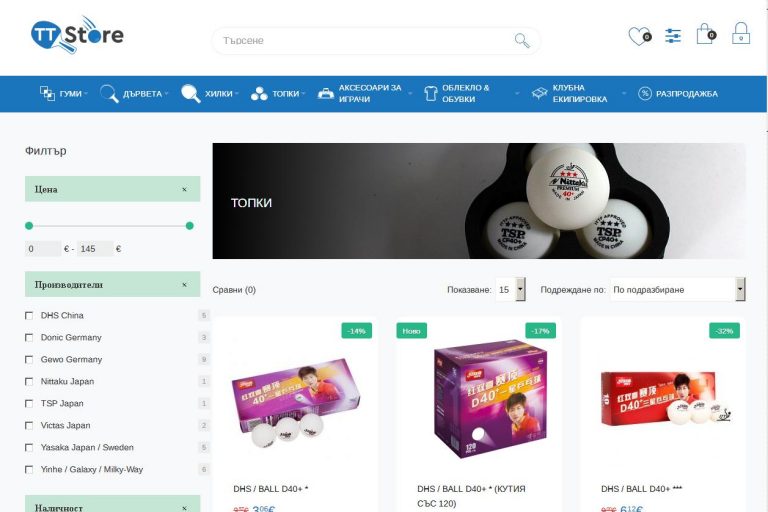Open the compare sliders icon in header

(673, 36)
